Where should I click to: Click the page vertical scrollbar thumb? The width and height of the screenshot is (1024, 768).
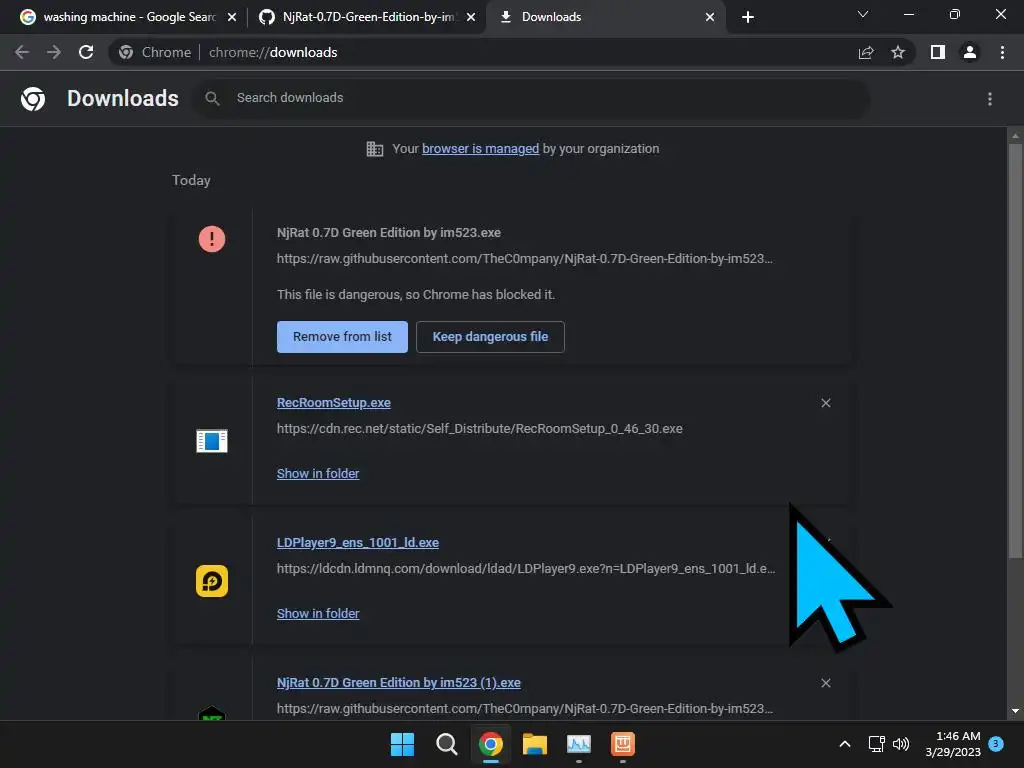pyautogui.click(x=1015, y=350)
